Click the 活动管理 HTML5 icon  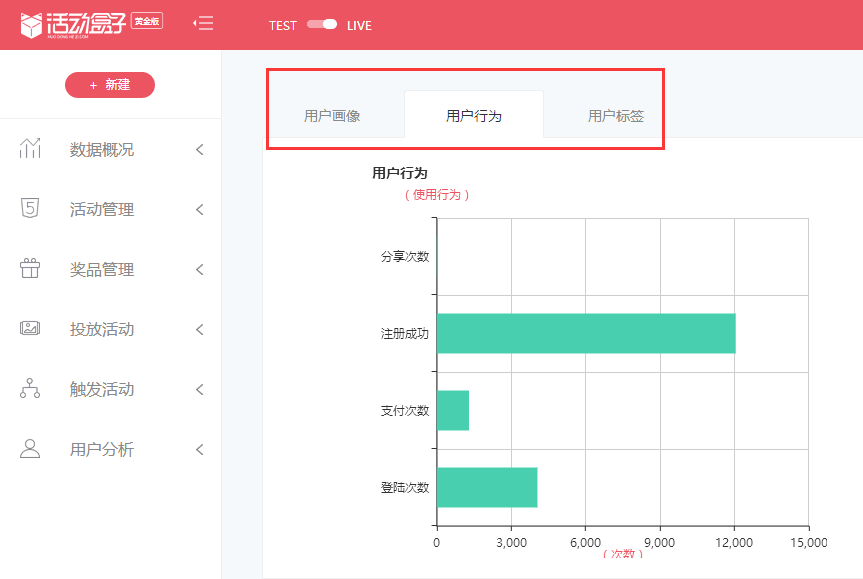click(30, 209)
